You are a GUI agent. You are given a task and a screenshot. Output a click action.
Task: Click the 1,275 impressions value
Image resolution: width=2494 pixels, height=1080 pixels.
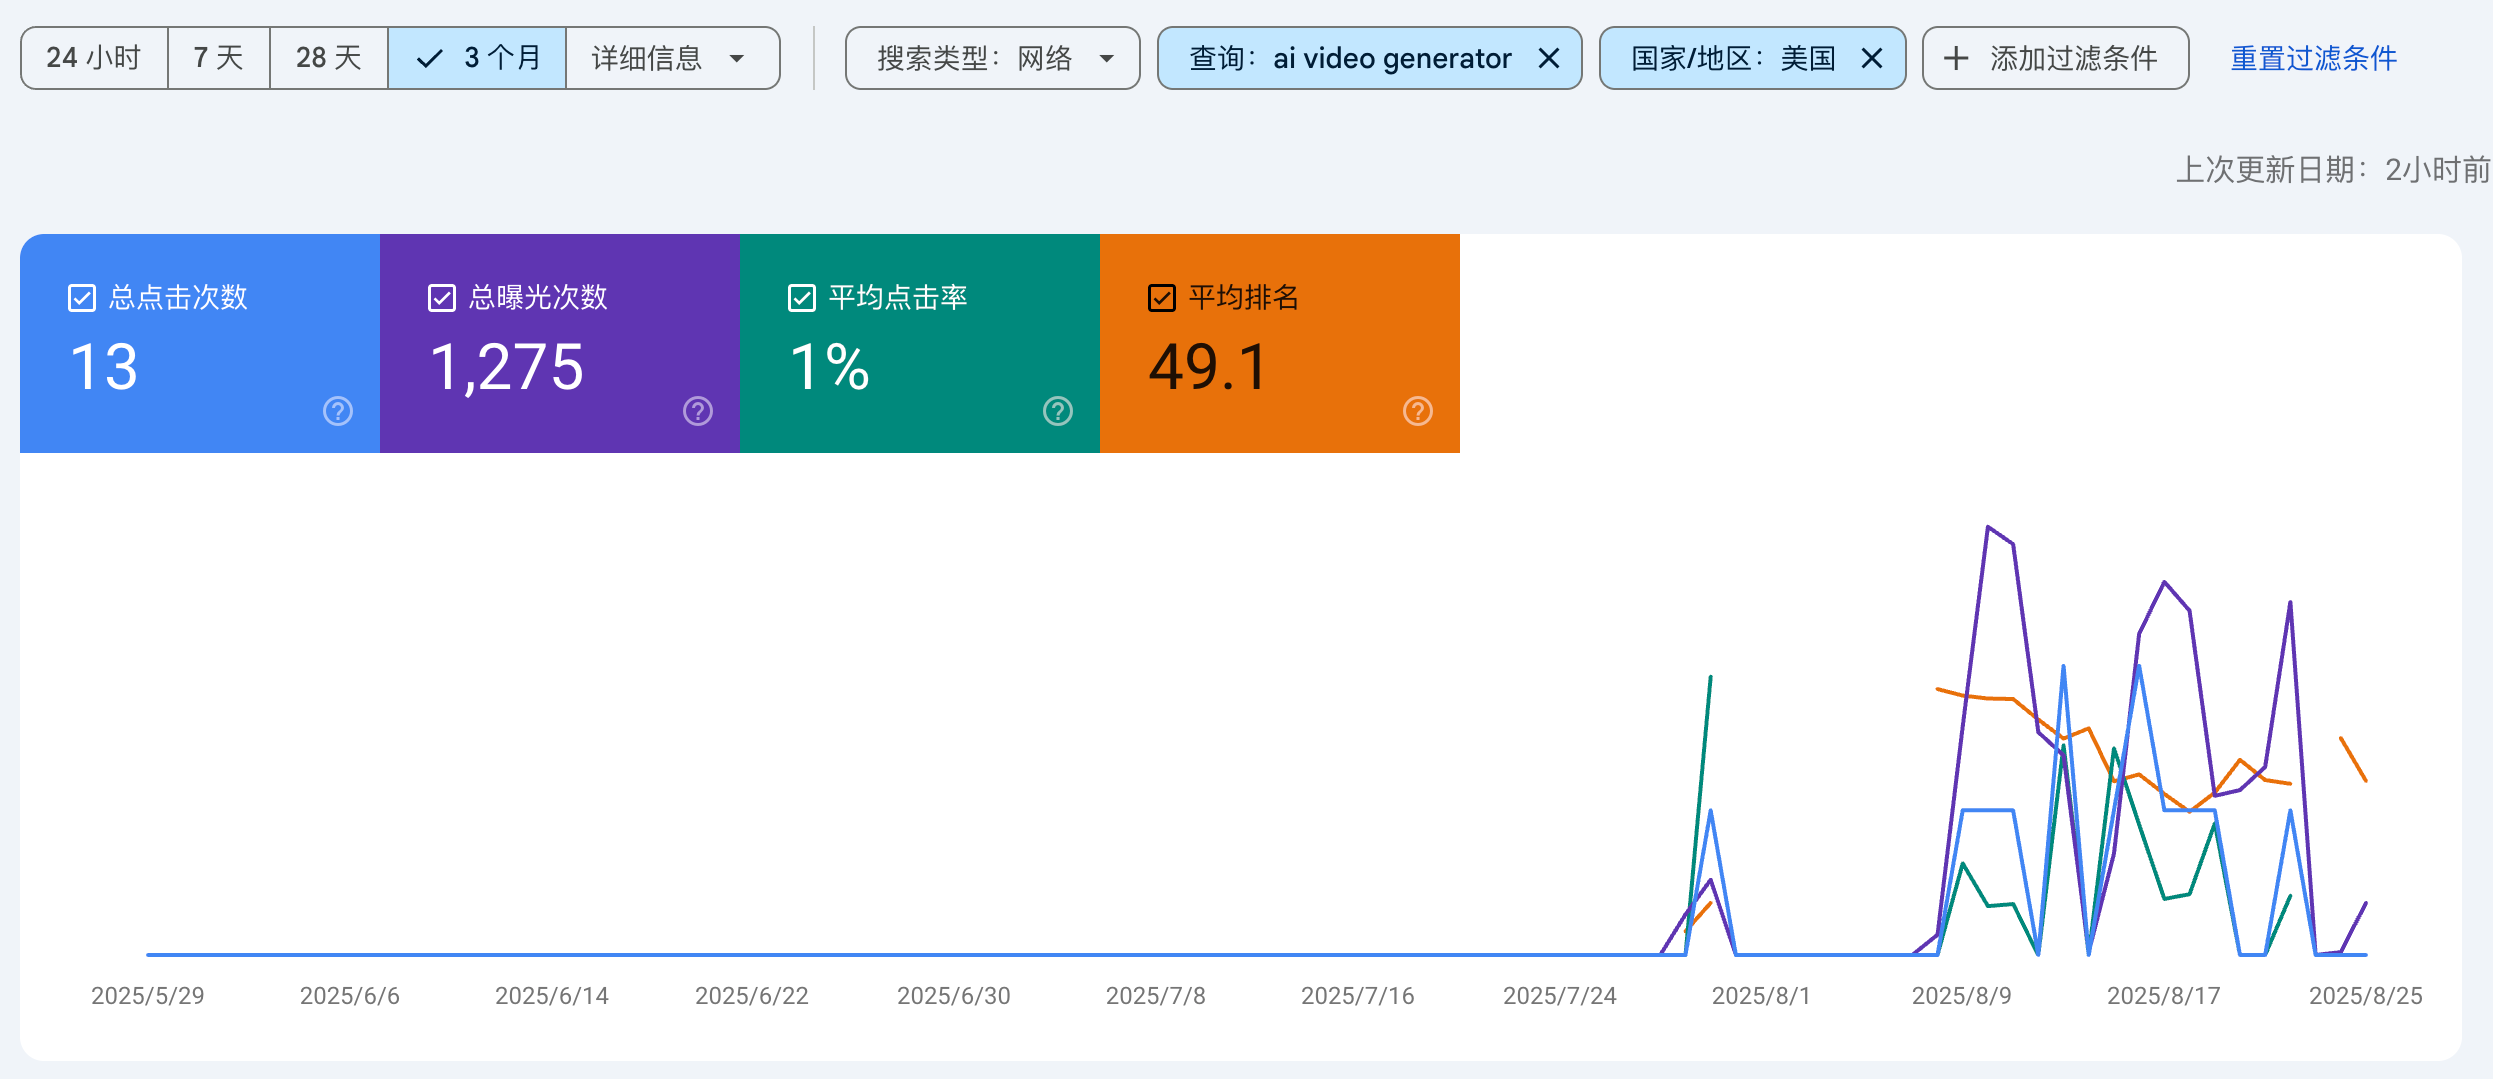point(507,367)
